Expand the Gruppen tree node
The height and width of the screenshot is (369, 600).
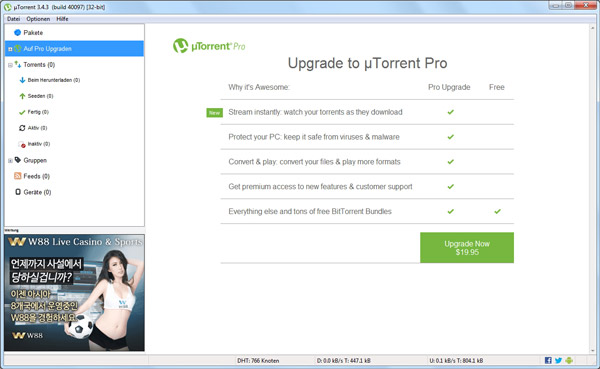[x=10, y=161]
